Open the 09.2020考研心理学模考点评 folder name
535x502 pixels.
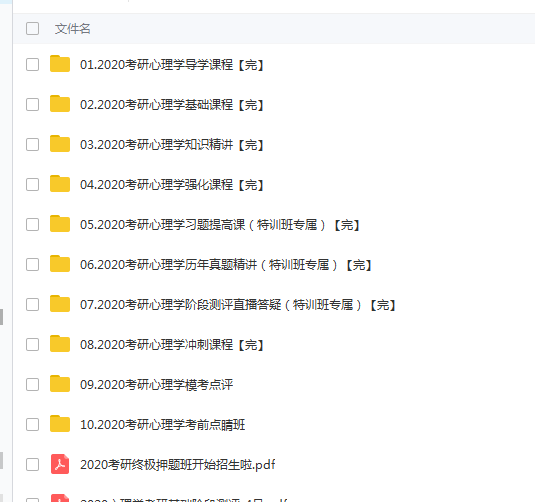157,385
